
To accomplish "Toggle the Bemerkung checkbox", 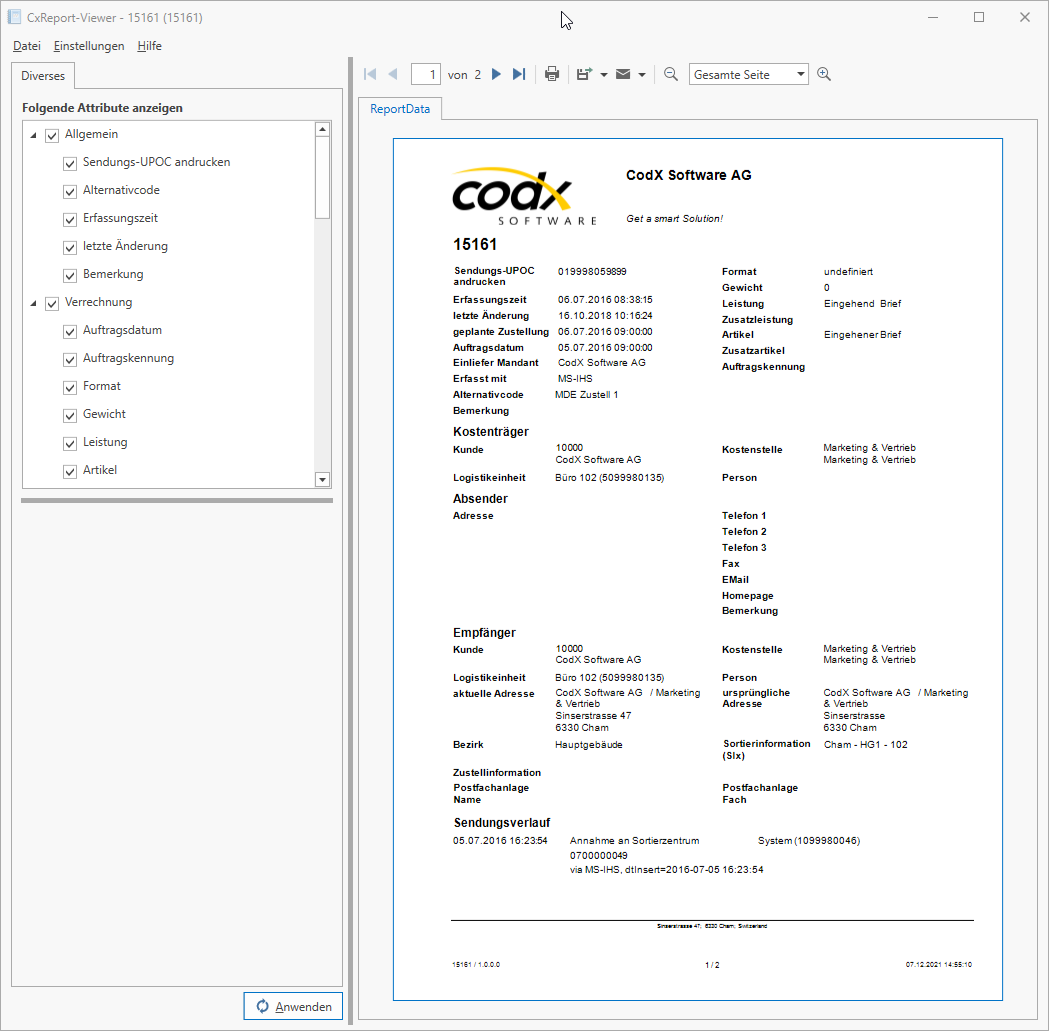I will click(70, 276).
